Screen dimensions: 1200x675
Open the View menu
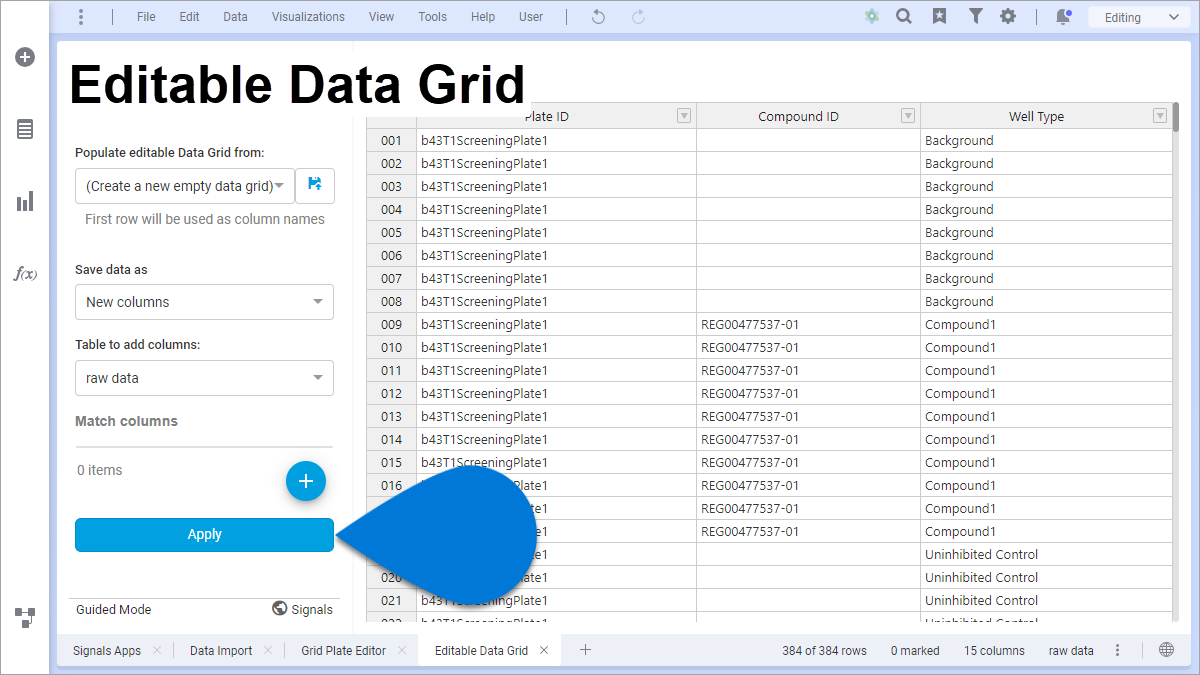[381, 17]
